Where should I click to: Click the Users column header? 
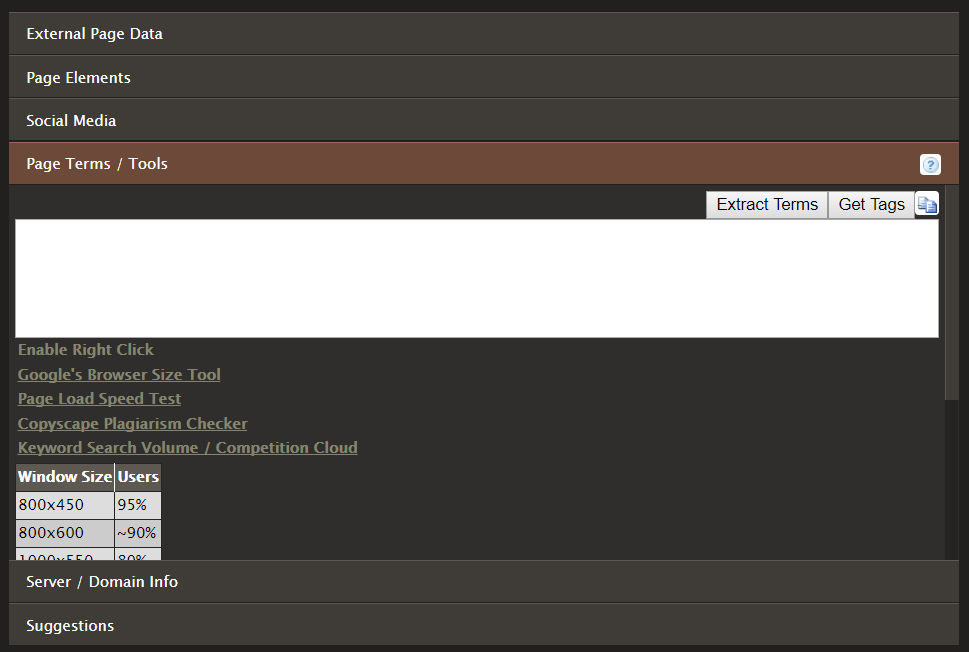pyautogui.click(x=138, y=477)
